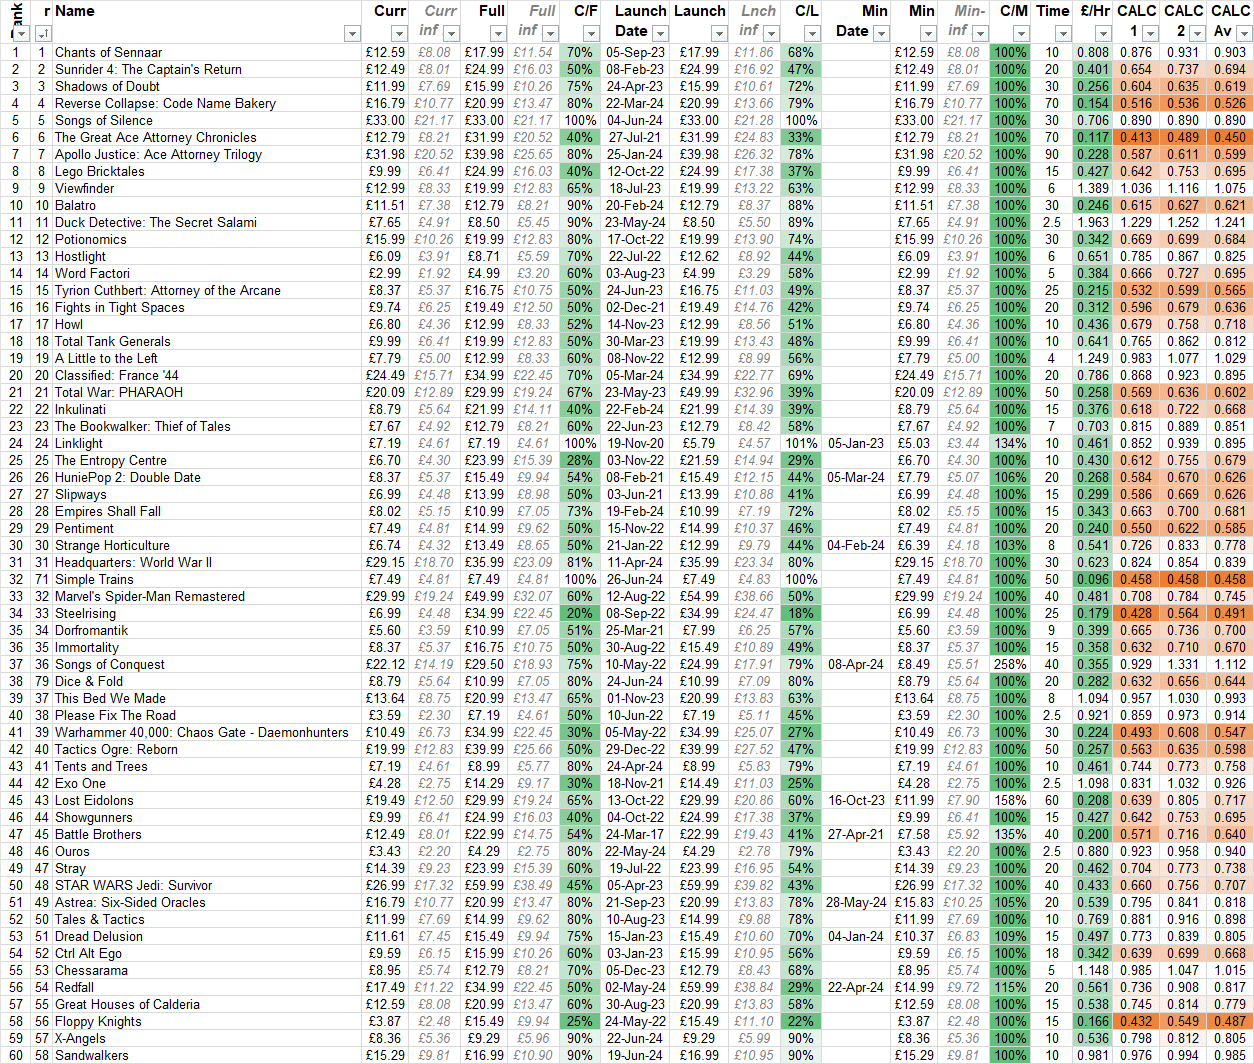Open the C/L column filter dropdown

(x=811, y=34)
